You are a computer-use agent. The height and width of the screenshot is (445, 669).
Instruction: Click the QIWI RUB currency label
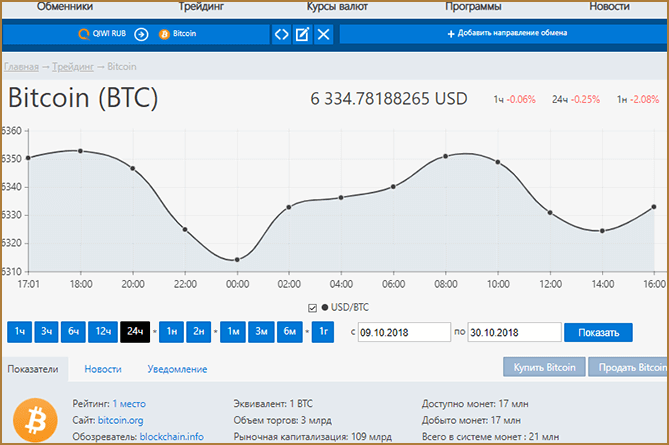click(x=109, y=34)
